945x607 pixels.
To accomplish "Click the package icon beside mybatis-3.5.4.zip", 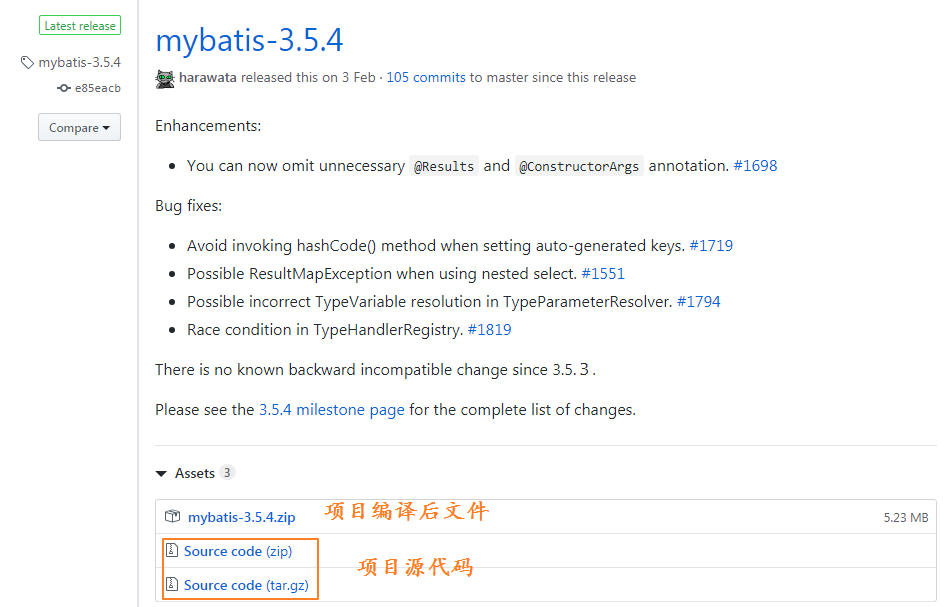I will 172,516.
